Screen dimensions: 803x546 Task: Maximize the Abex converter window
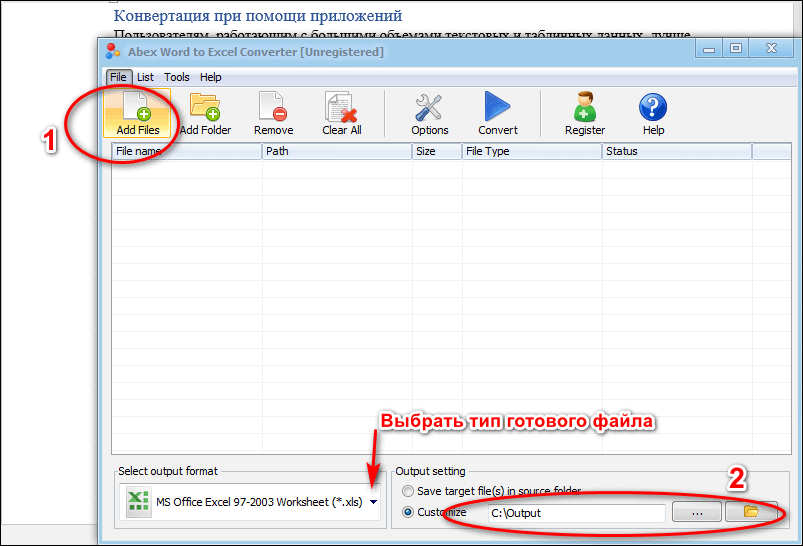(736, 49)
